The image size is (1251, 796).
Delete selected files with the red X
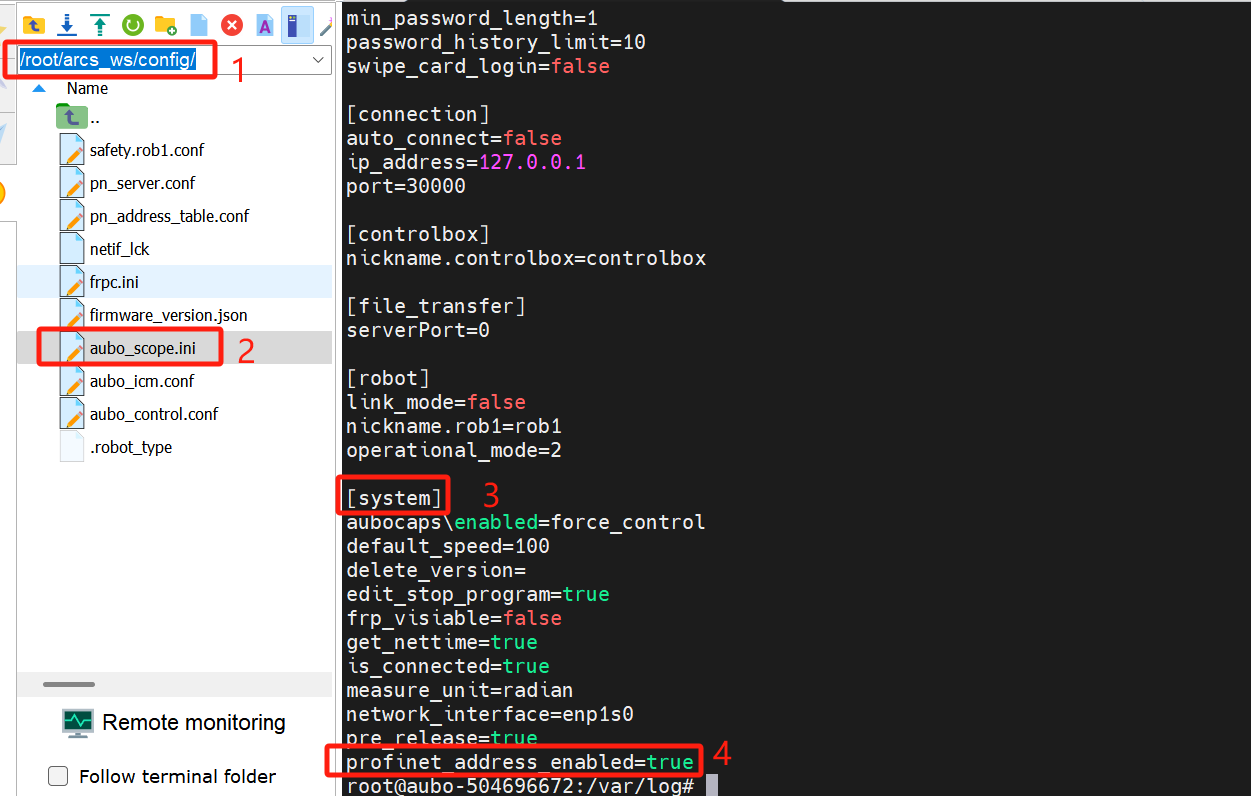pos(232,24)
